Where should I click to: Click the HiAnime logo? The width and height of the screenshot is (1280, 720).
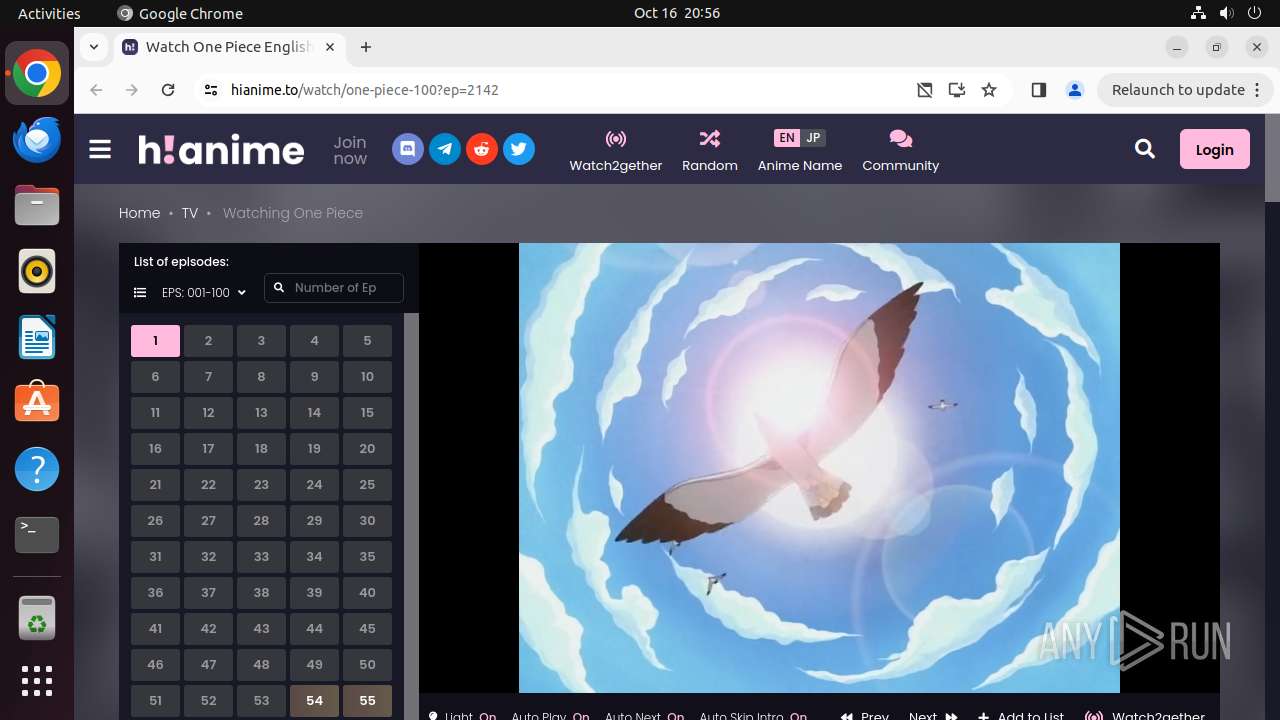pyautogui.click(x=221, y=150)
